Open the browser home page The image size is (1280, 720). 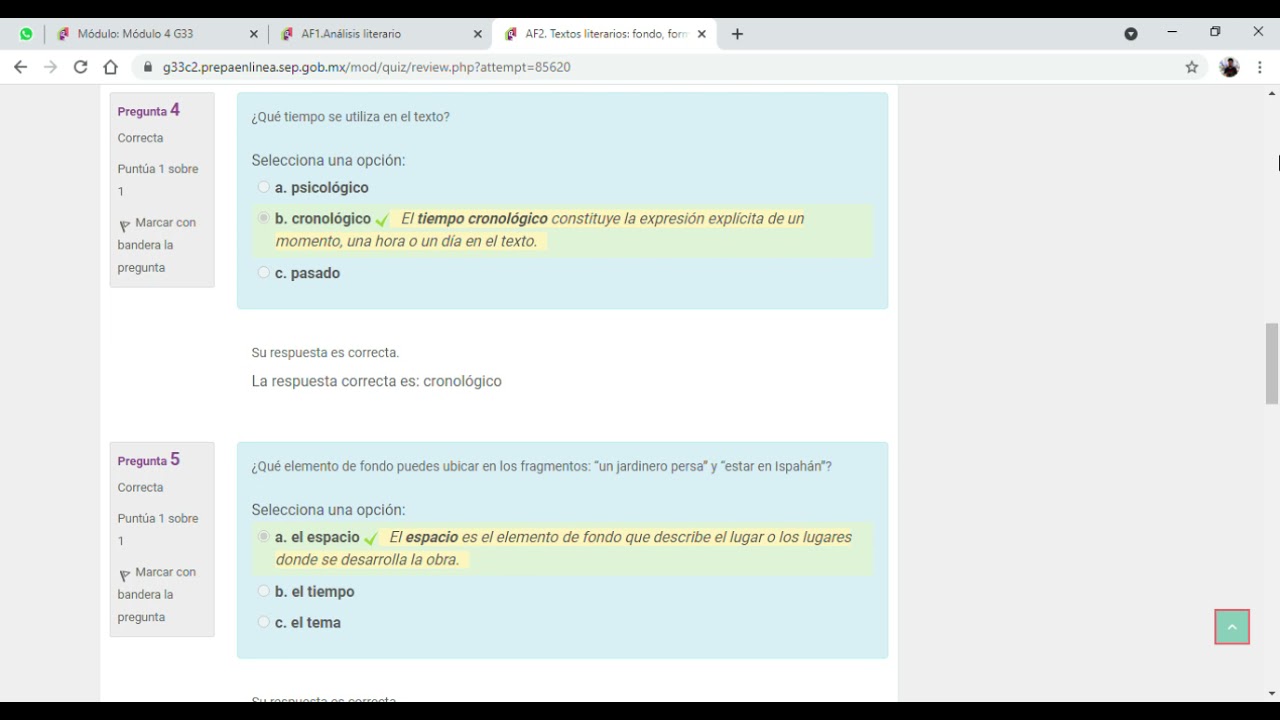click(x=111, y=67)
